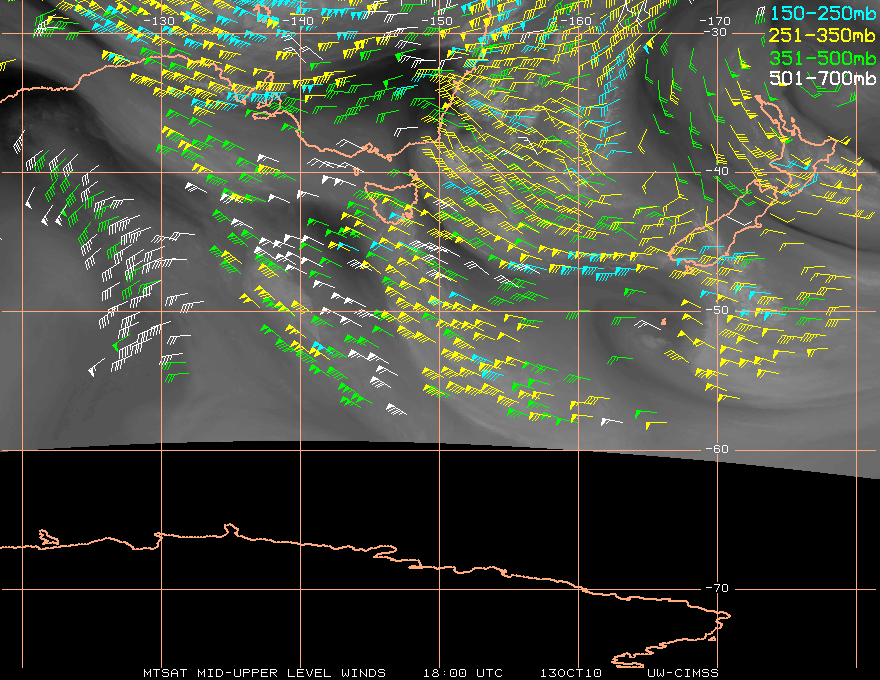Image resolution: width=880 pixels, height=680 pixels.
Task: Click the -170 longitude label
Action: pos(714,21)
